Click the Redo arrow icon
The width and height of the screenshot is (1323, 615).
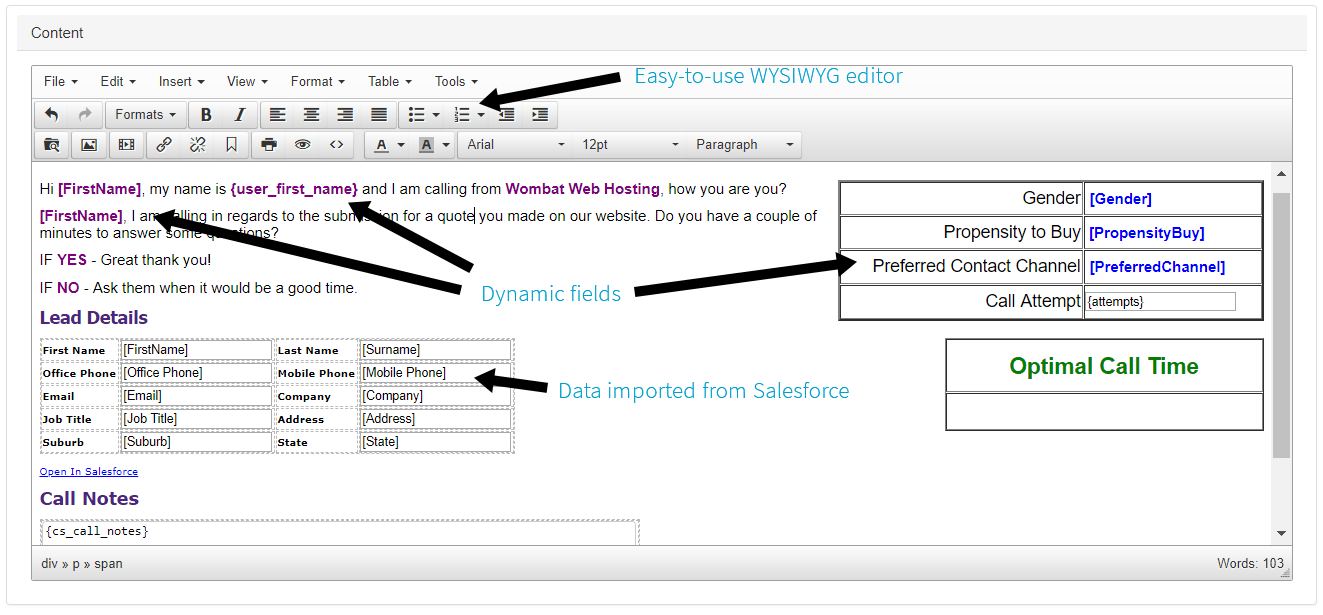85,115
